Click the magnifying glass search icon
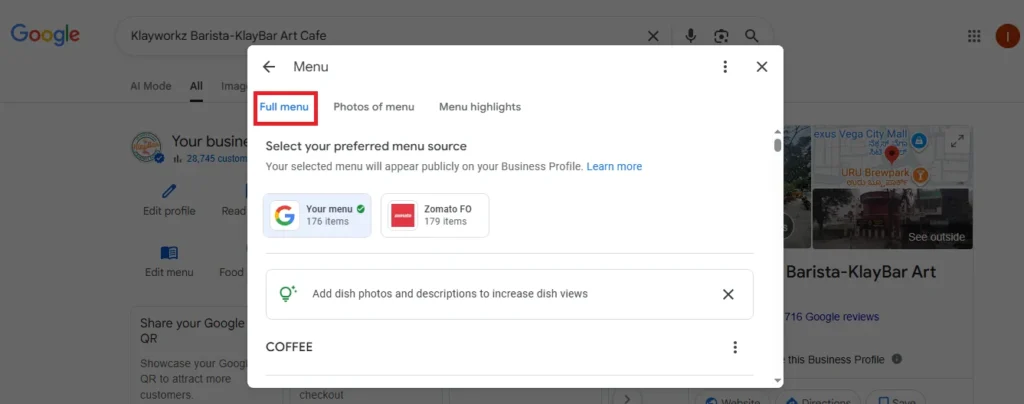Image resolution: width=1024 pixels, height=404 pixels. 752,36
